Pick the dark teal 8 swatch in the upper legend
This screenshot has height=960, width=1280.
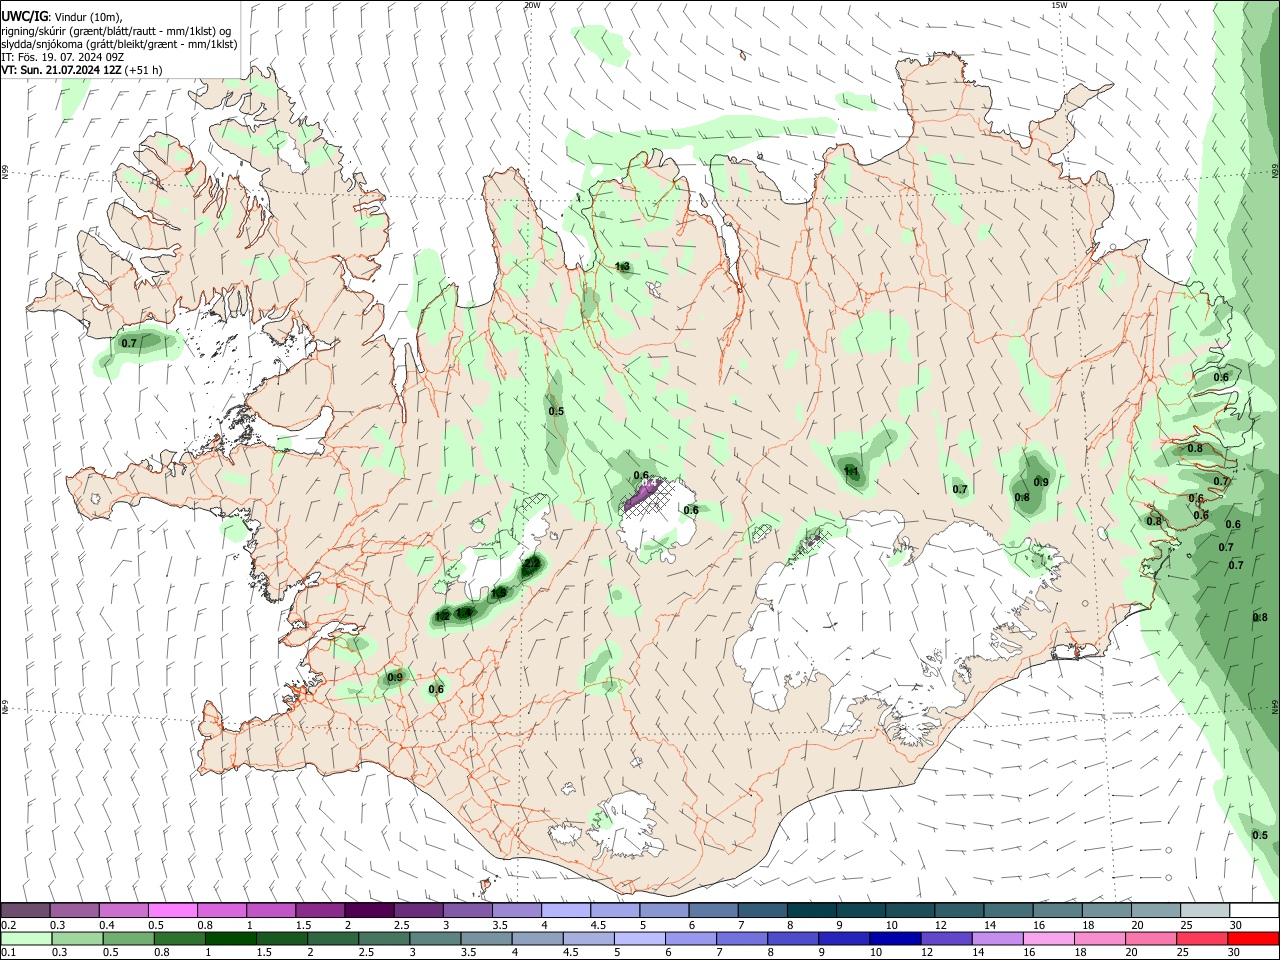[812, 910]
